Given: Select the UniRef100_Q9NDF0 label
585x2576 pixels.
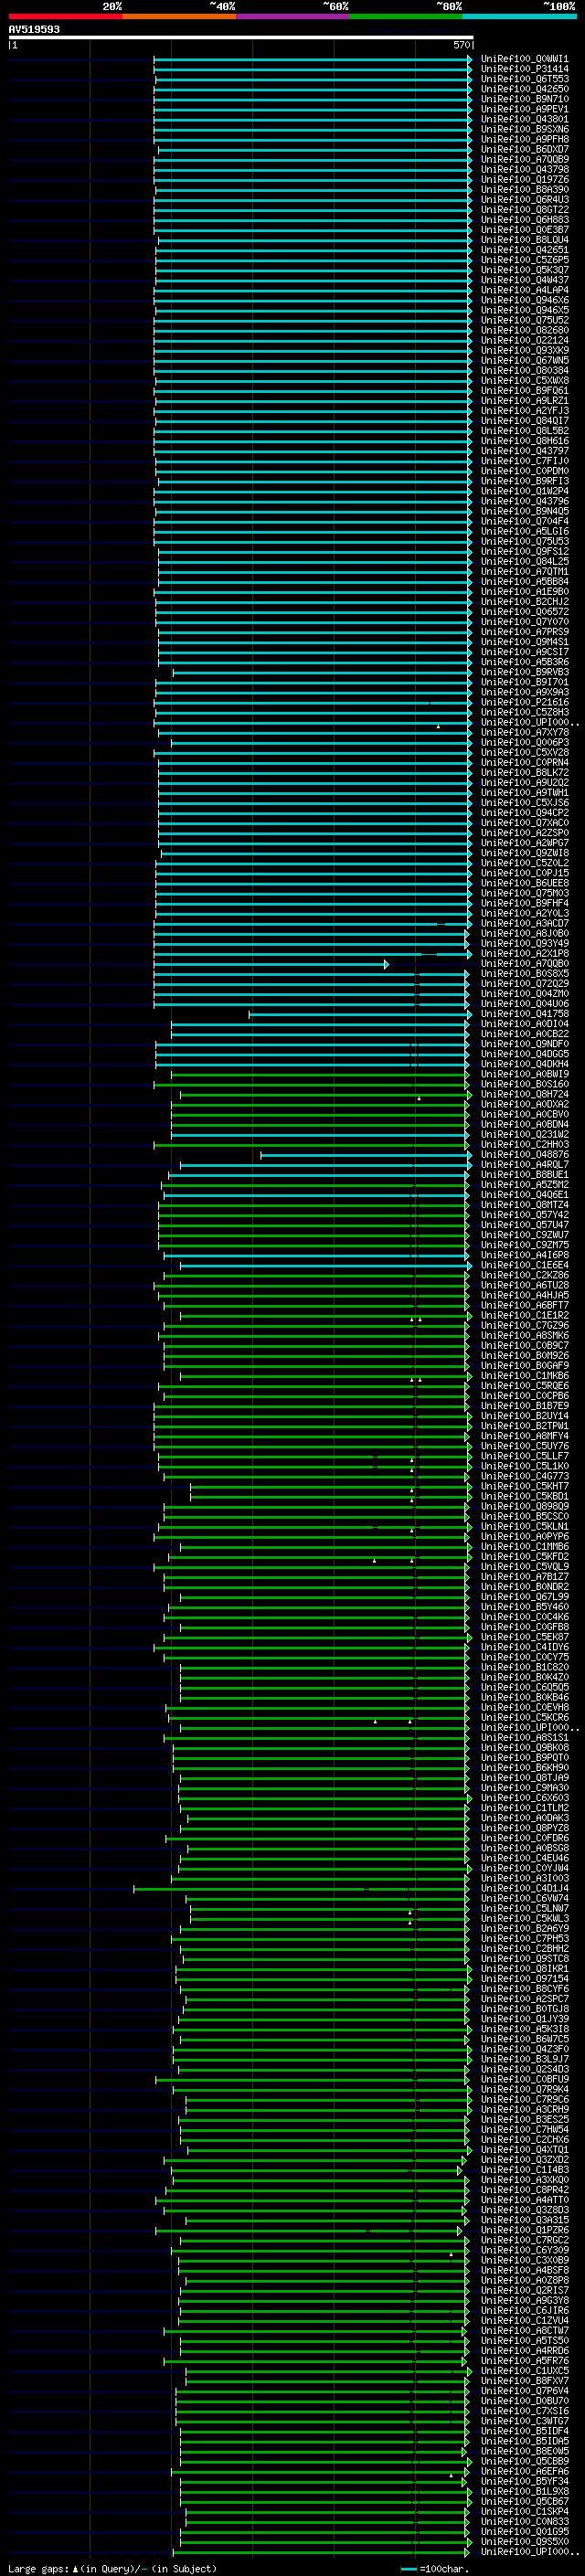Looking at the screenshot, I should [525, 1044].
